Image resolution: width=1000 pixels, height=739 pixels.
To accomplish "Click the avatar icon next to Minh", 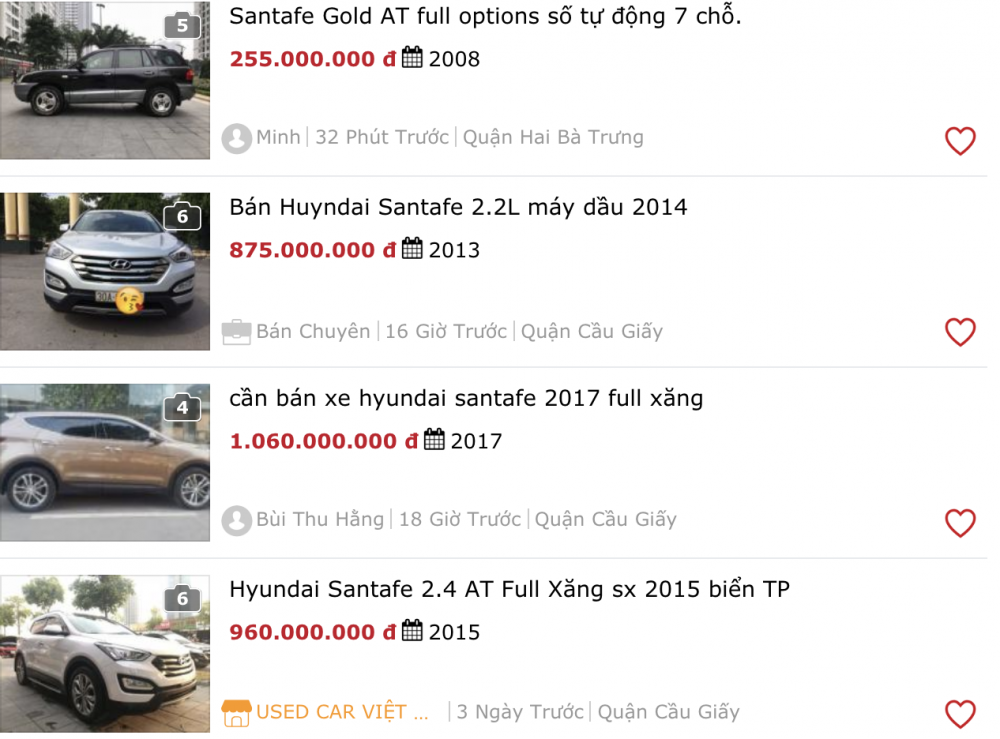I will tap(237, 138).
